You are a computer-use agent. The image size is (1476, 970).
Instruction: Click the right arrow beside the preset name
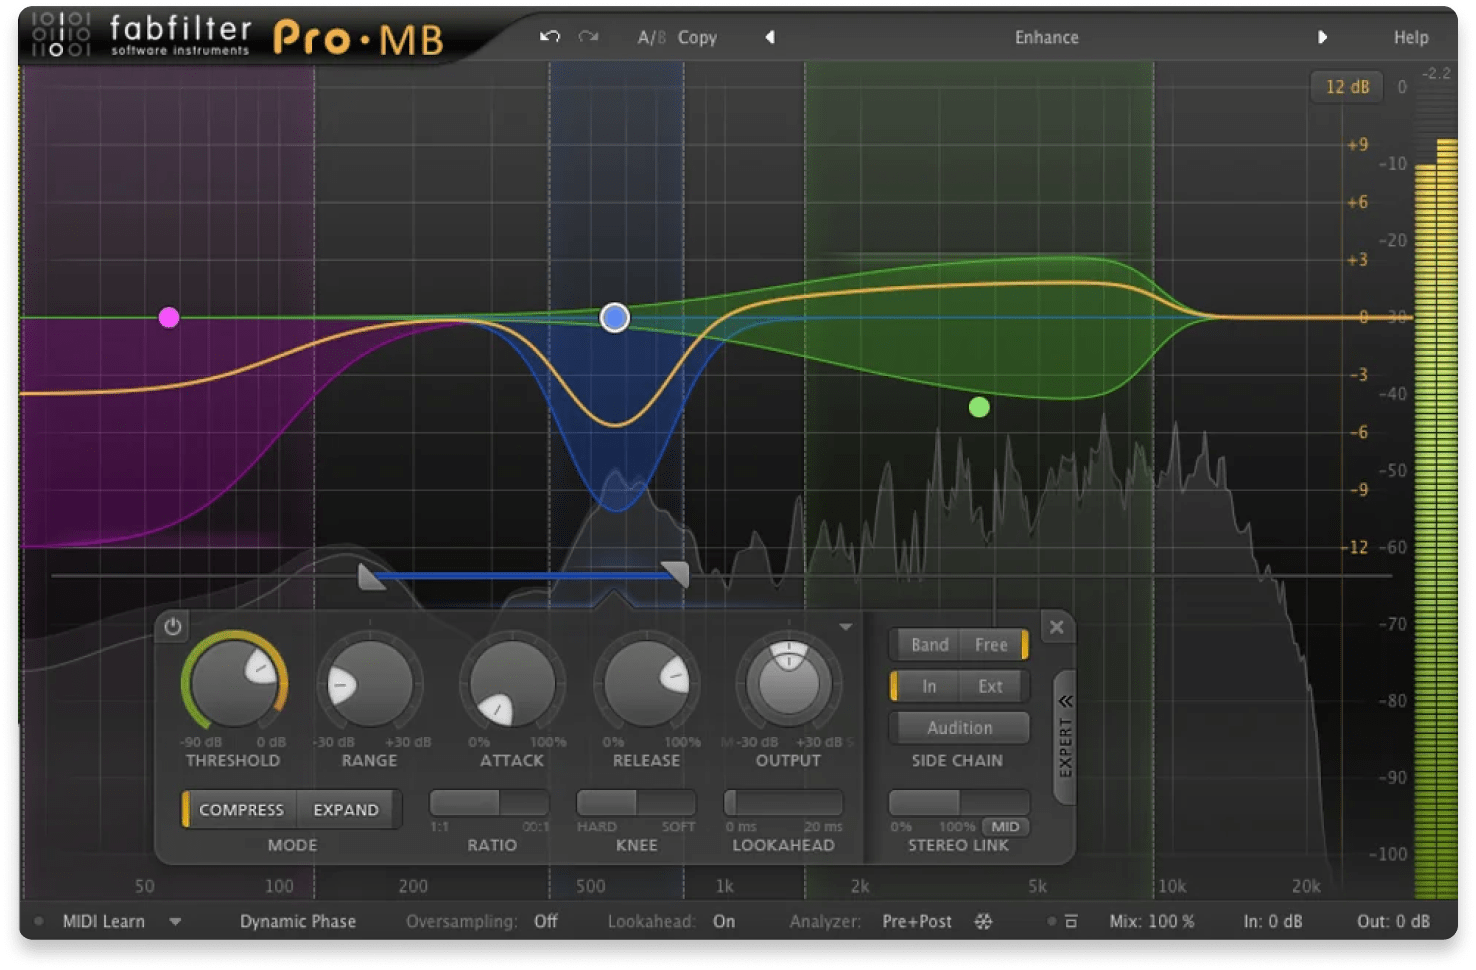(1324, 37)
